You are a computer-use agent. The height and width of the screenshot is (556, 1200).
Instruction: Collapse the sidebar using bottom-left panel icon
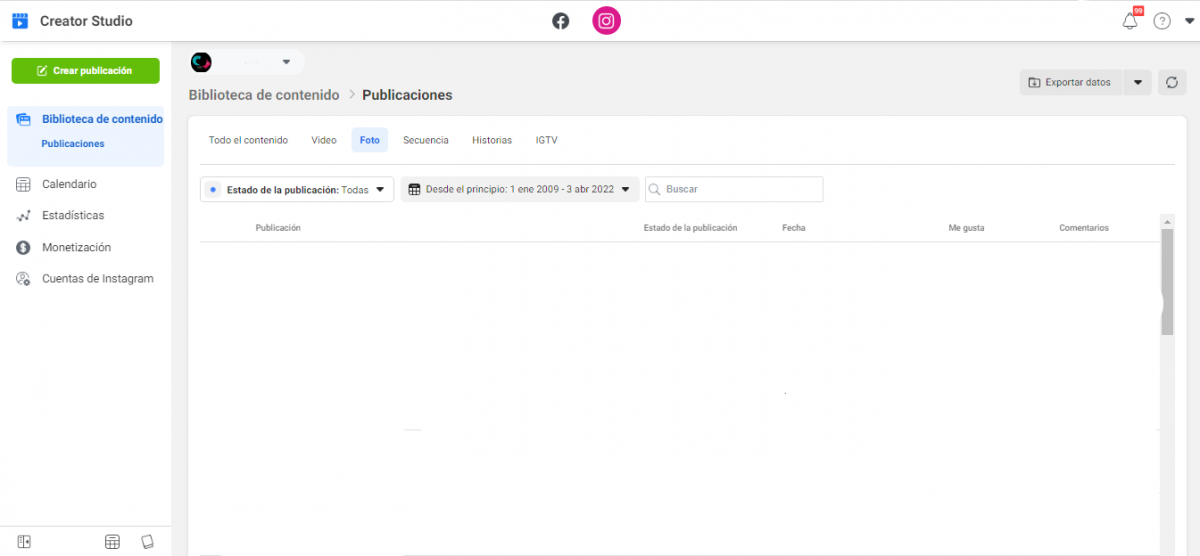tap(24, 541)
